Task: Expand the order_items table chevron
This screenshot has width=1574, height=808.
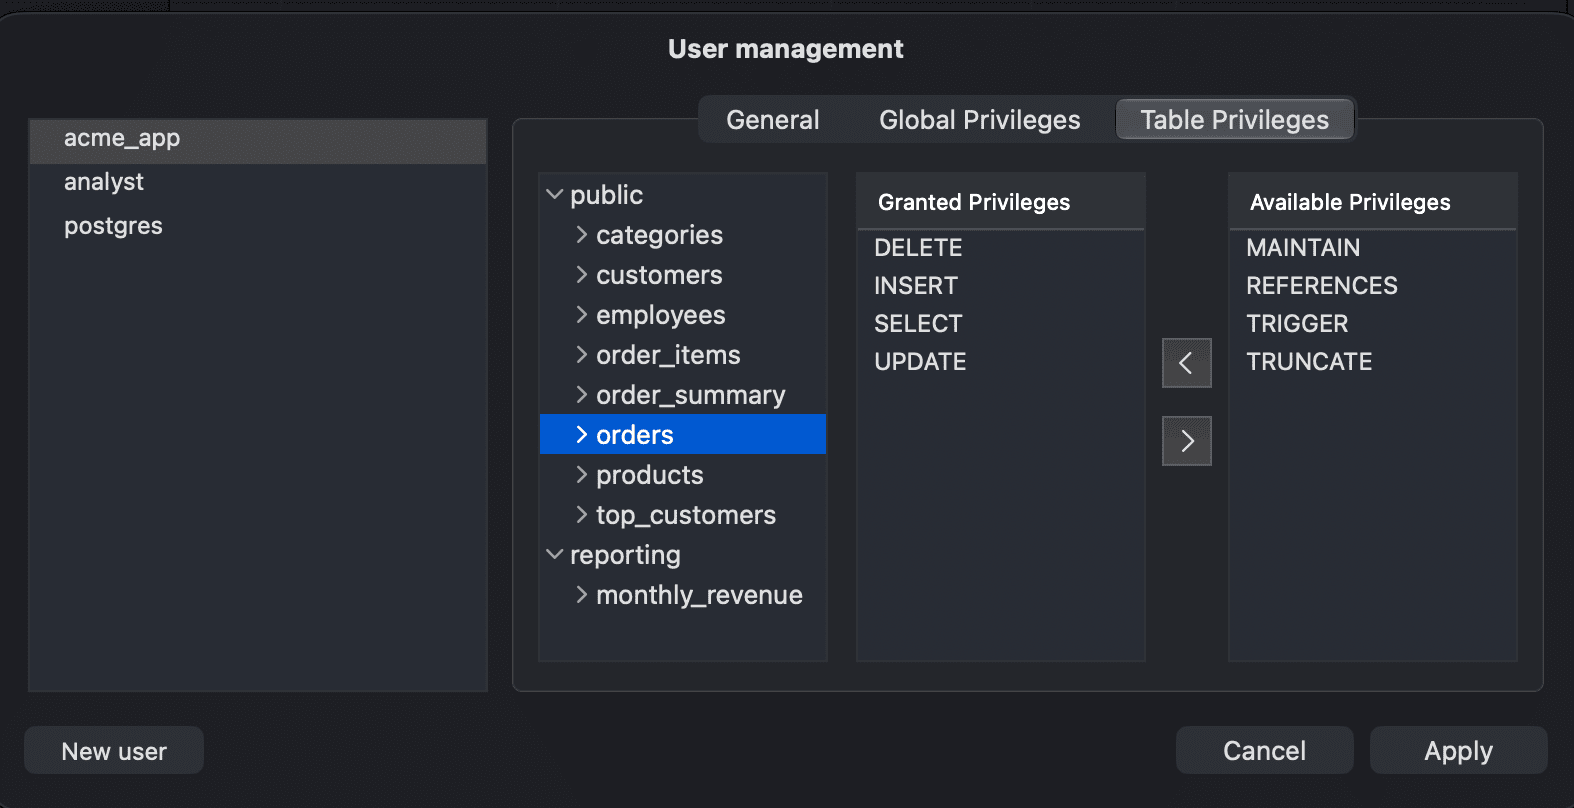Action: pos(581,354)
